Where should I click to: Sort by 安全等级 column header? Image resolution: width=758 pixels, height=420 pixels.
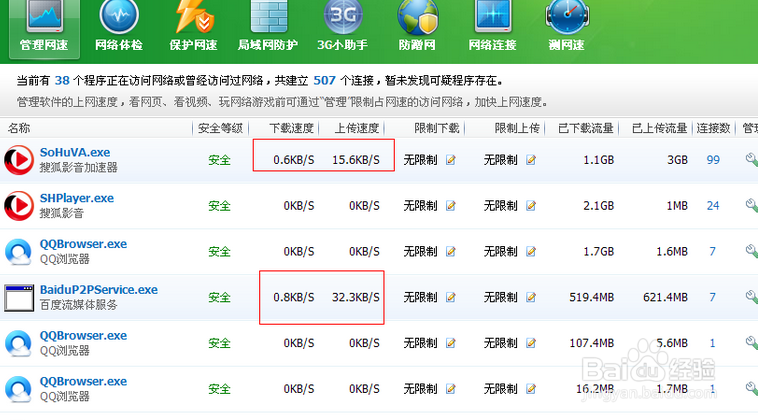pos(220,128)
